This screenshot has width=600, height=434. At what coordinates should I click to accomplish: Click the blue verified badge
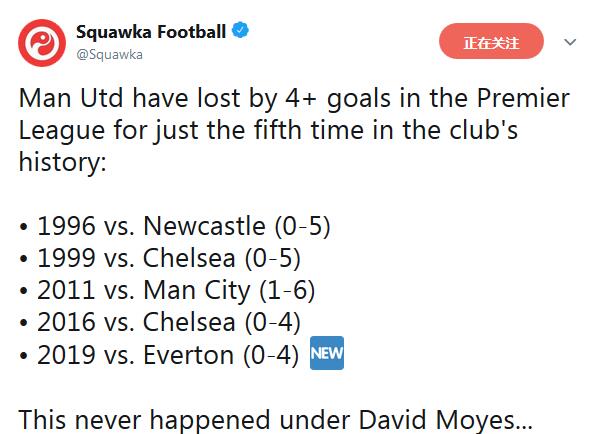pos(240,31)
